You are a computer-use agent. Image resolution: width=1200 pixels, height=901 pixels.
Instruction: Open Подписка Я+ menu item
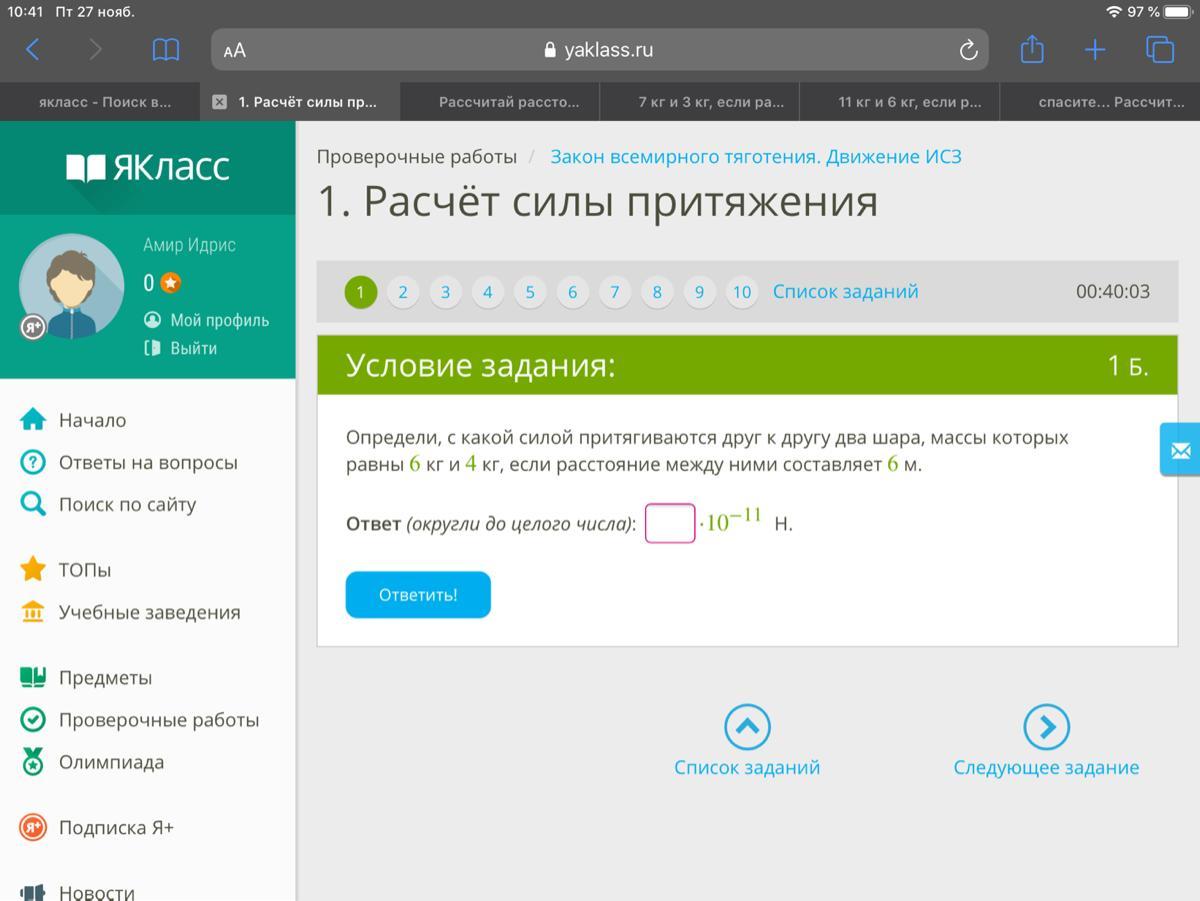coord(116,827)
